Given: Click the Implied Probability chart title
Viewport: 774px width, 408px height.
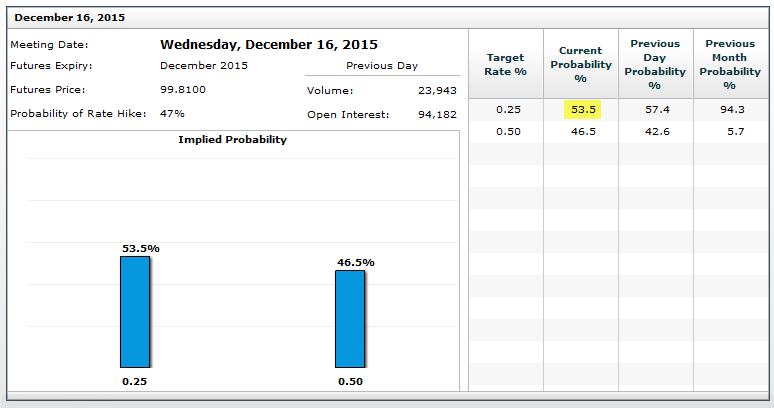Looking at the screenshot, I should click(x=232, y=140).
